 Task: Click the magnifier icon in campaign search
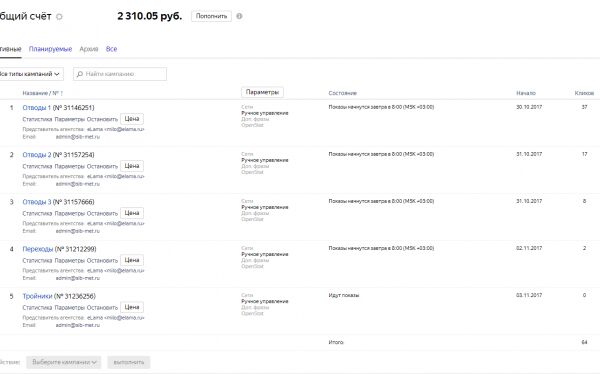tap(80, 74)
